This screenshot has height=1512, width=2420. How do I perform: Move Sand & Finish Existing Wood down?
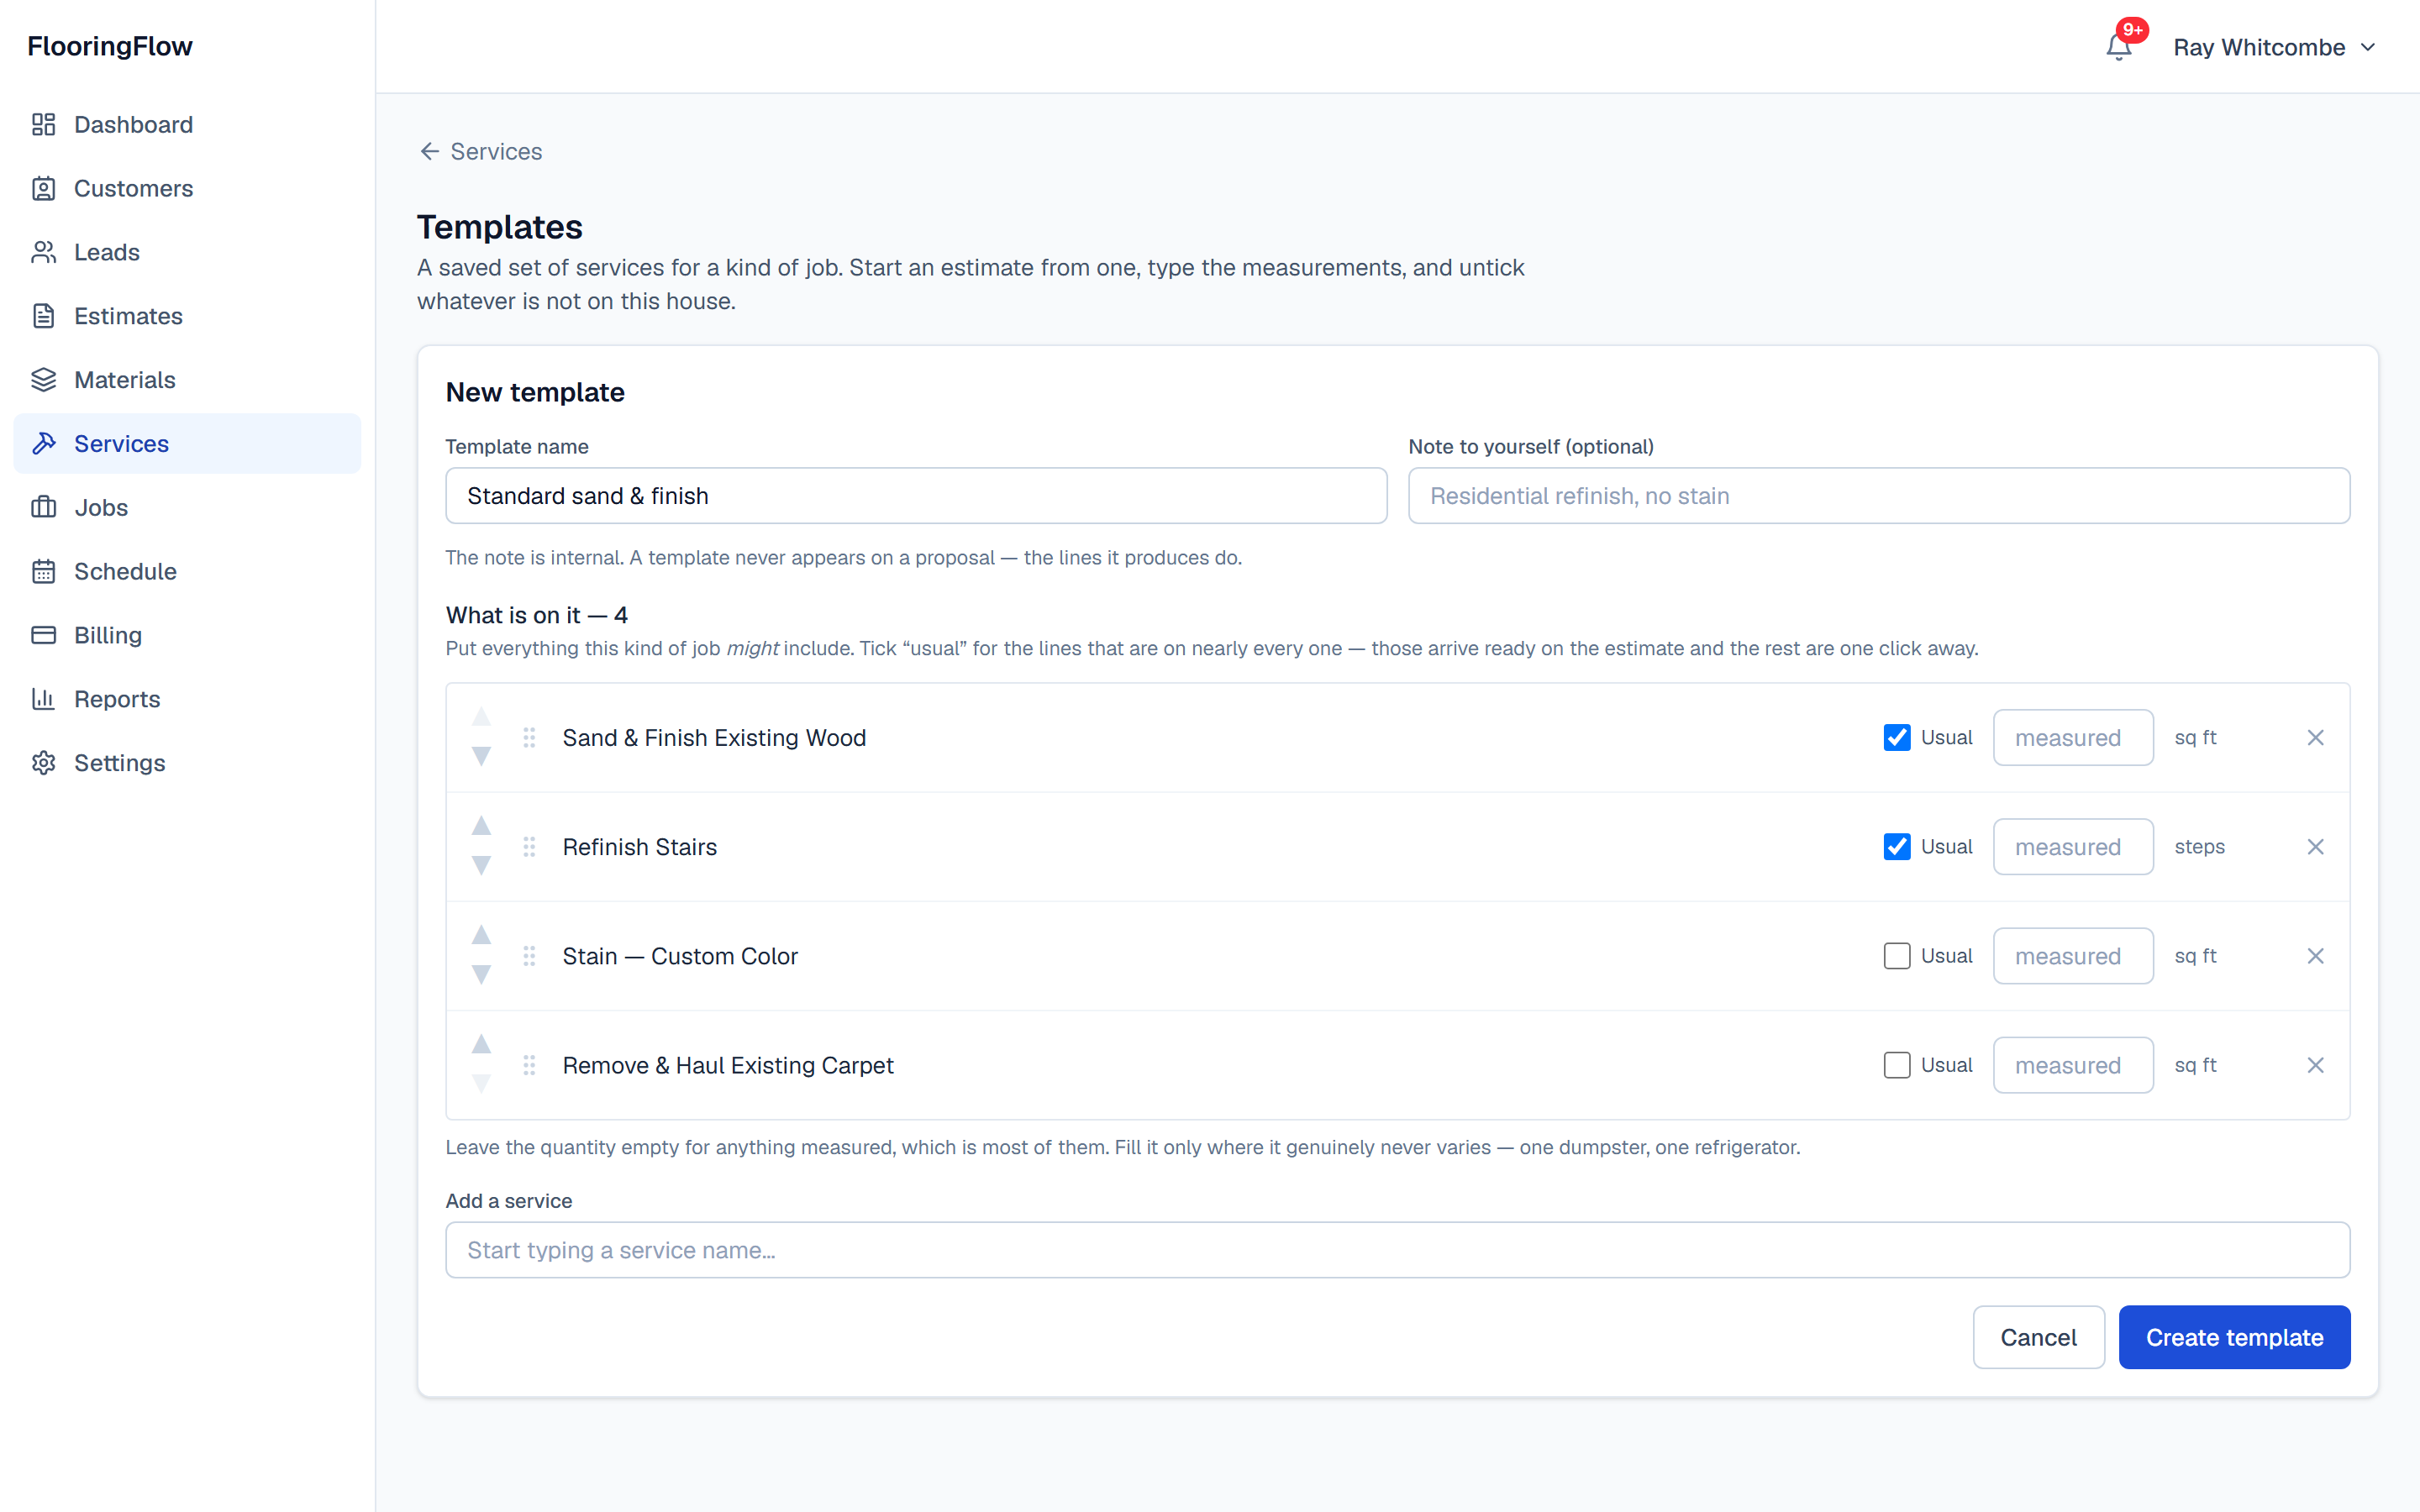[481, 757]
